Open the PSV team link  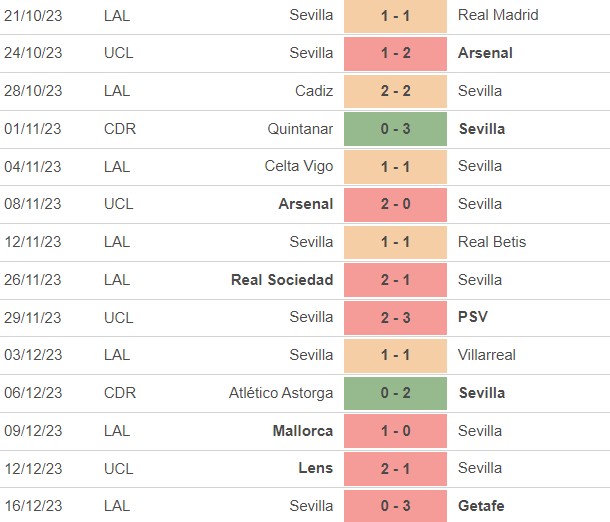click(x=474, y=317)
